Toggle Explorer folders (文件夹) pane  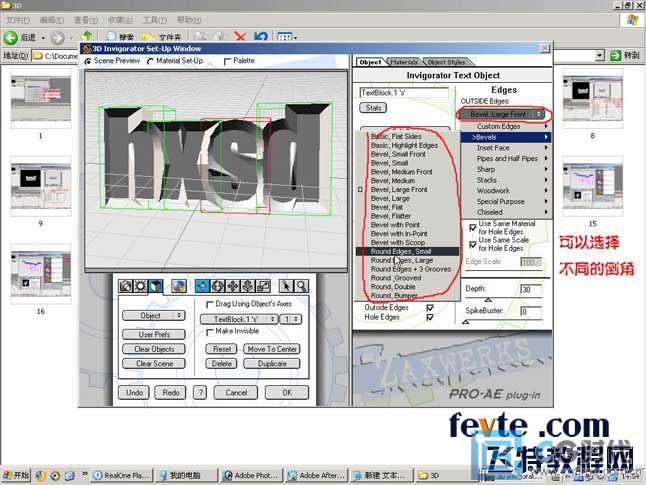tap(162, 37)
